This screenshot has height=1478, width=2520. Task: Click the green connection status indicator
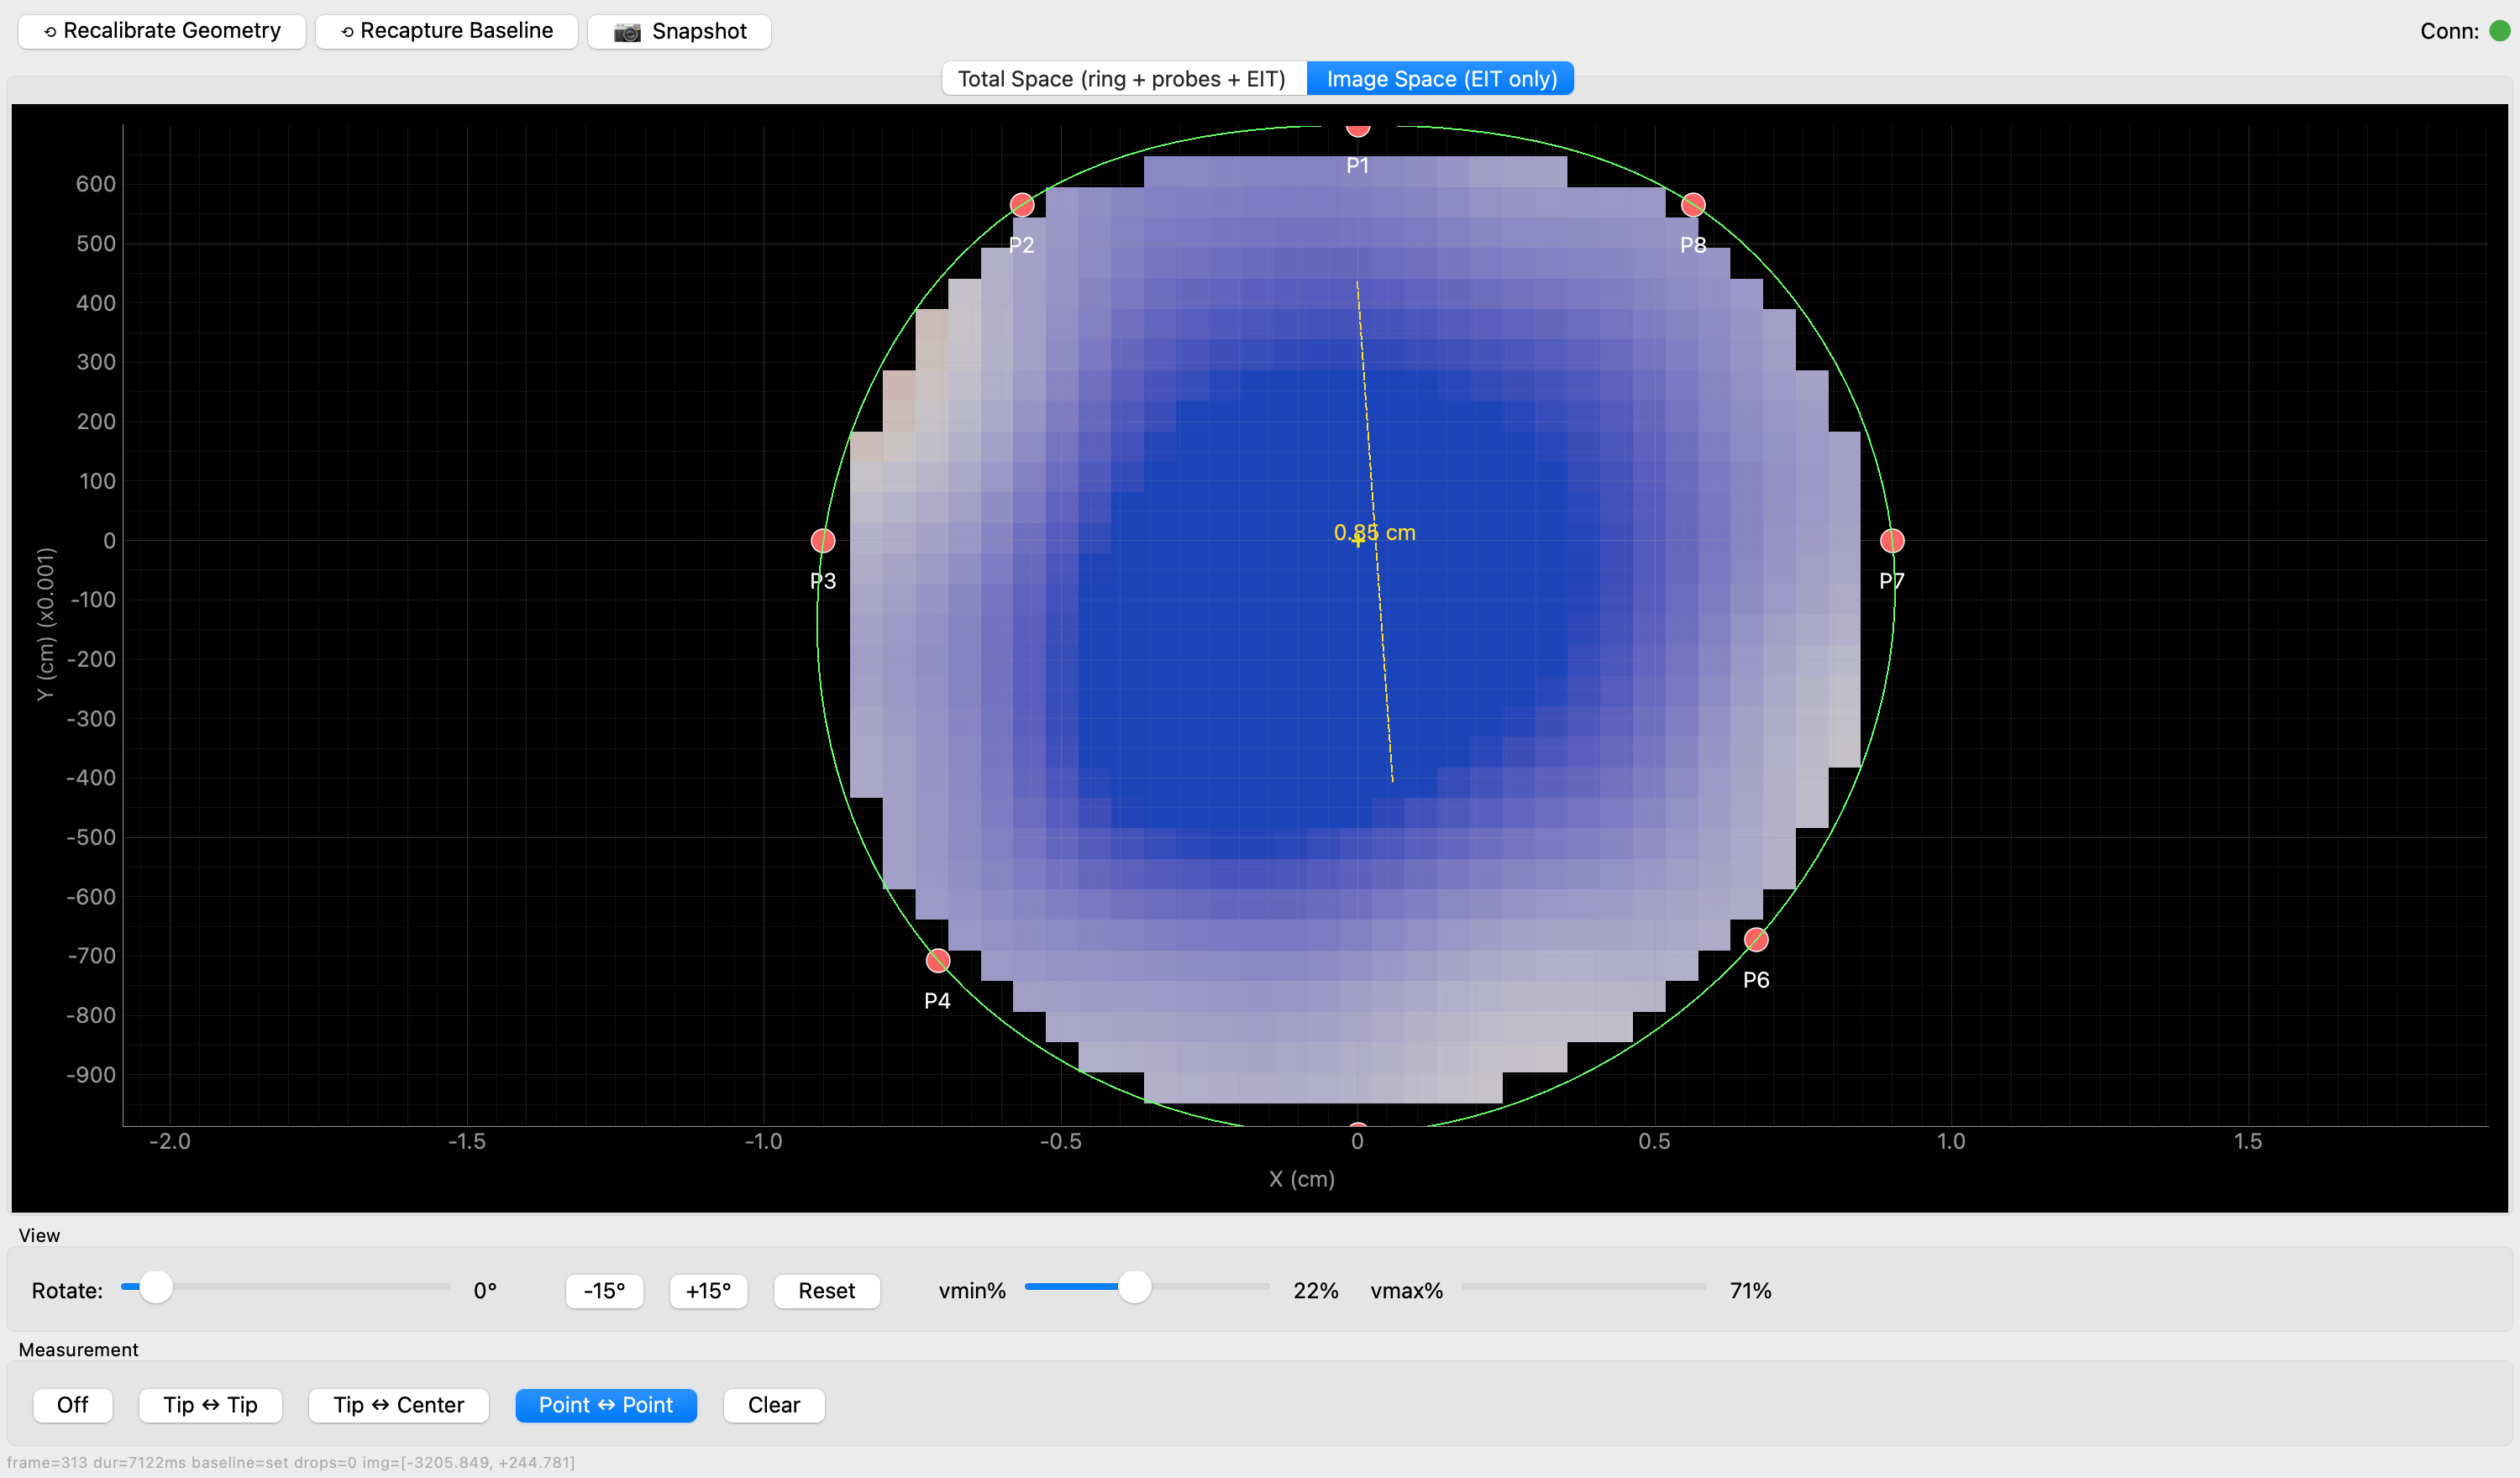2499,31
